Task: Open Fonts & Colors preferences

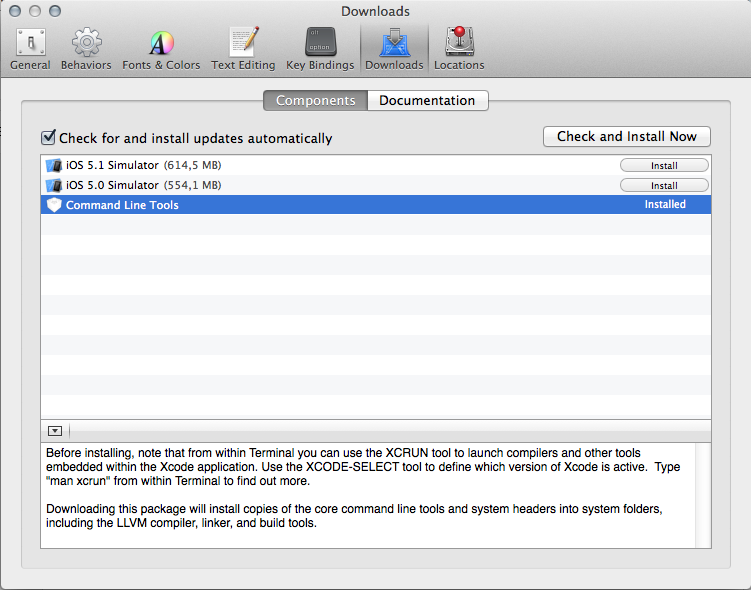Action: tap(161, 48)
